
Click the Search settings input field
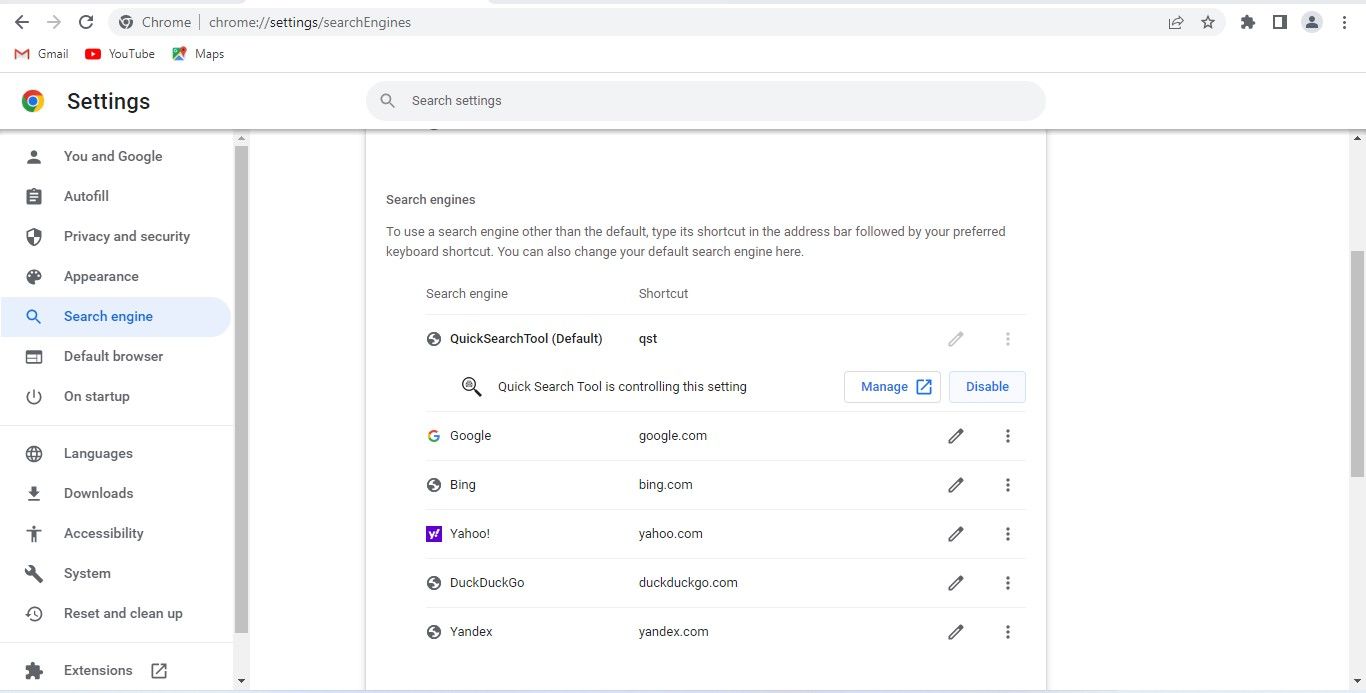705,101
